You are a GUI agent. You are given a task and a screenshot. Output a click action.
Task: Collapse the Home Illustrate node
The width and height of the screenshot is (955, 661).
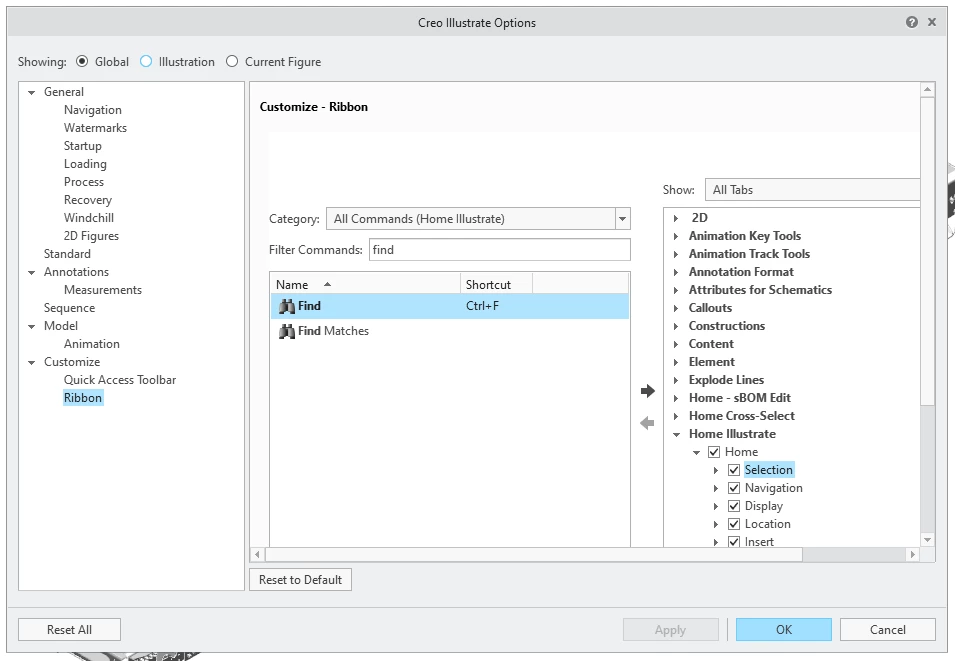676,434
